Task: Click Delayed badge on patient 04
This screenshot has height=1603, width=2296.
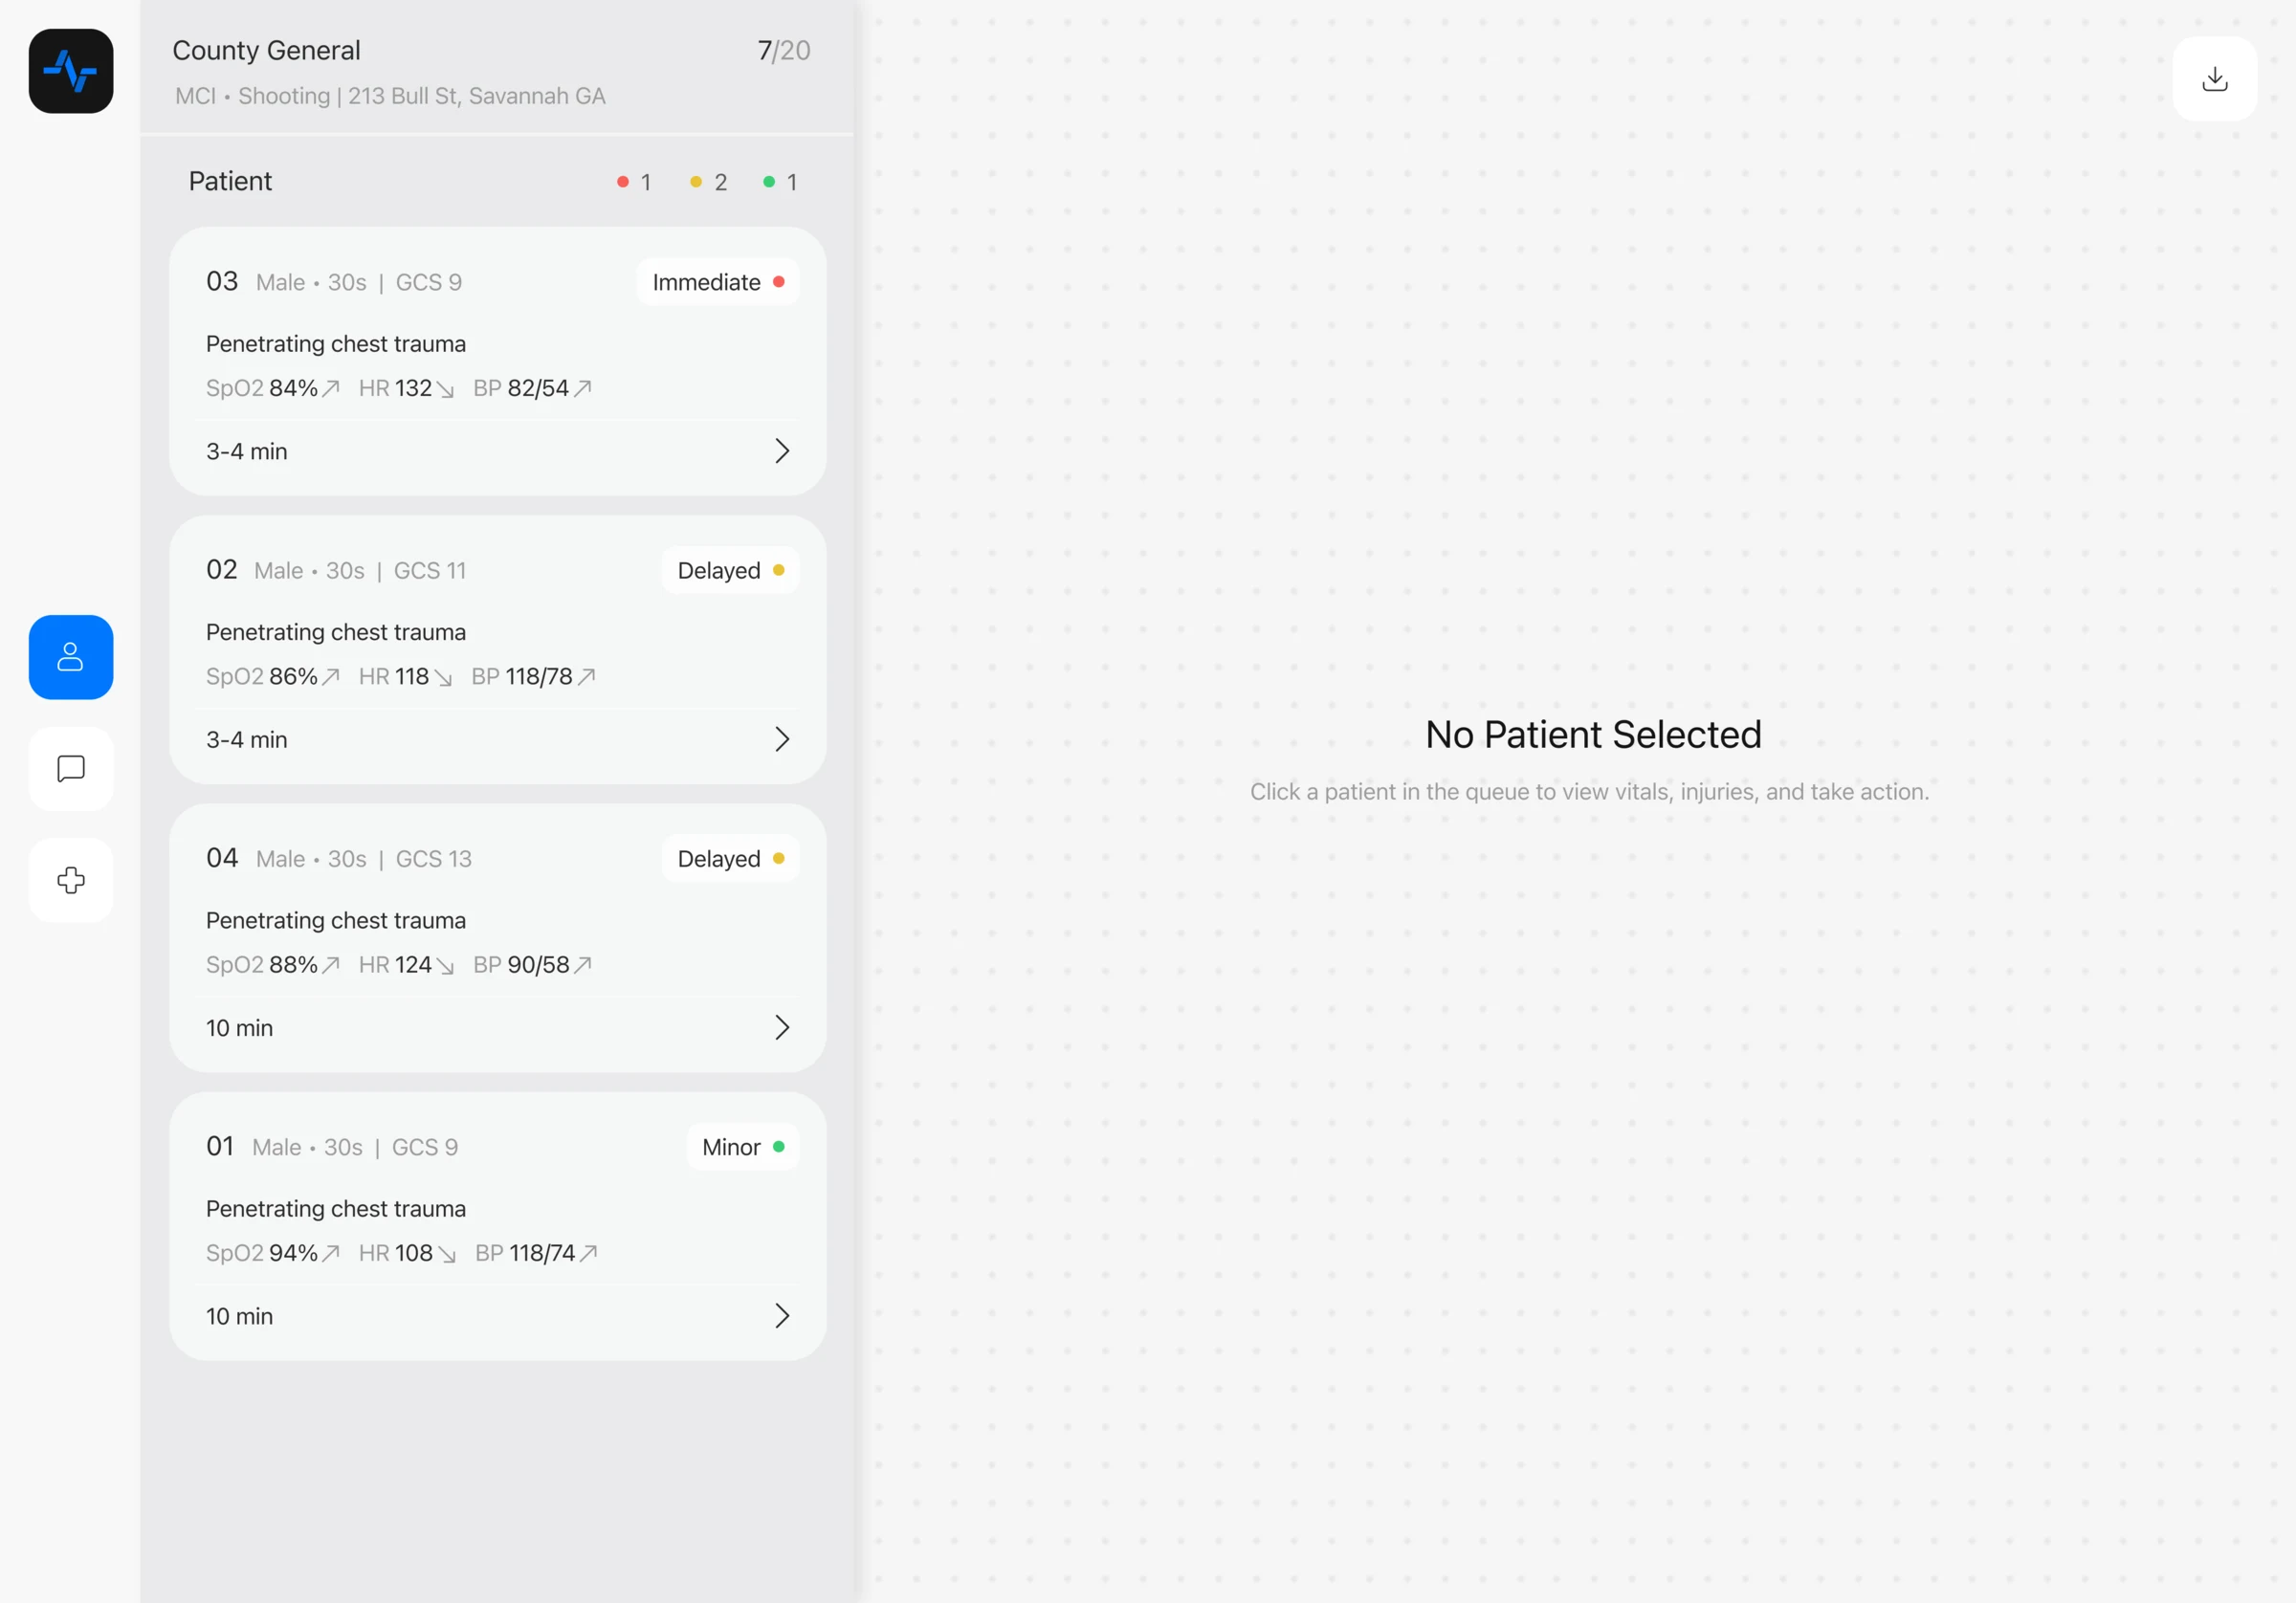Action: coord(730,859)
